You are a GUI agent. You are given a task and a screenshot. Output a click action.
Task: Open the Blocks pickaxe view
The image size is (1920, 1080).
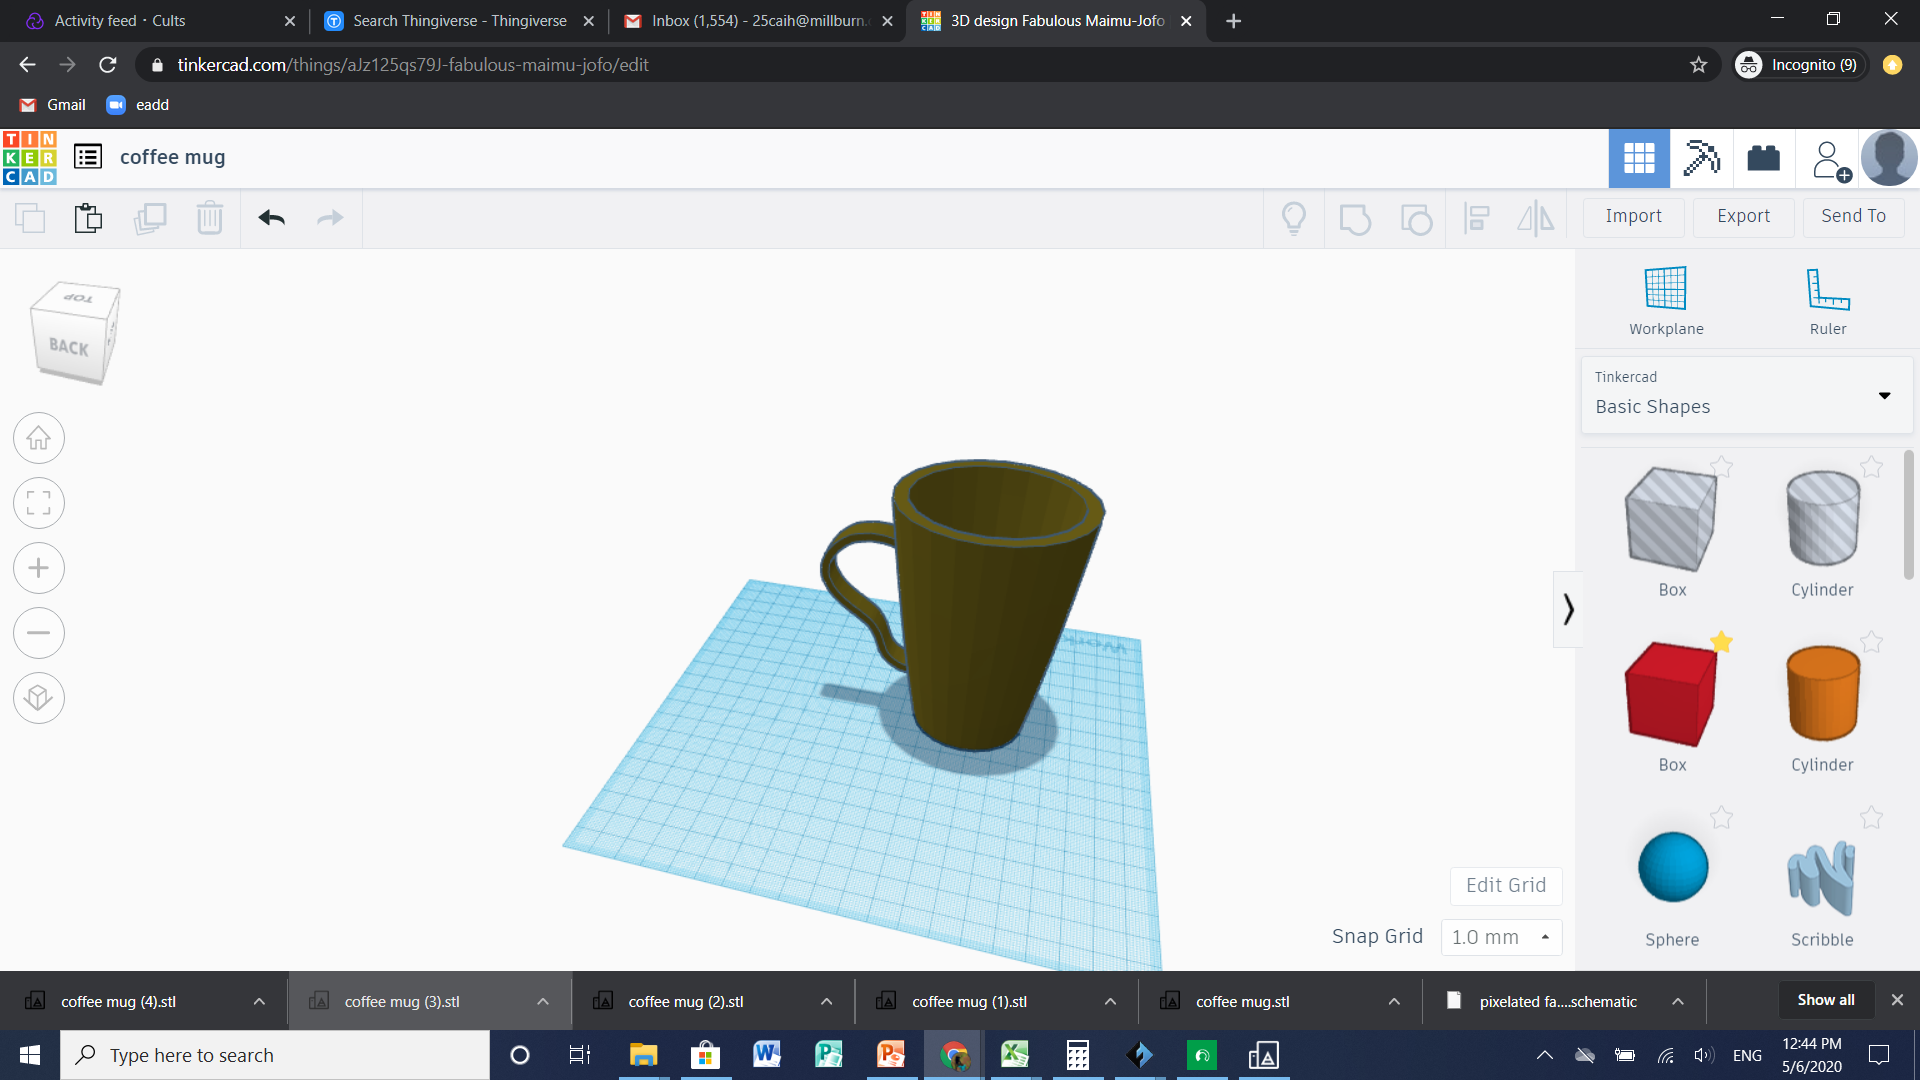point(1701,158)
